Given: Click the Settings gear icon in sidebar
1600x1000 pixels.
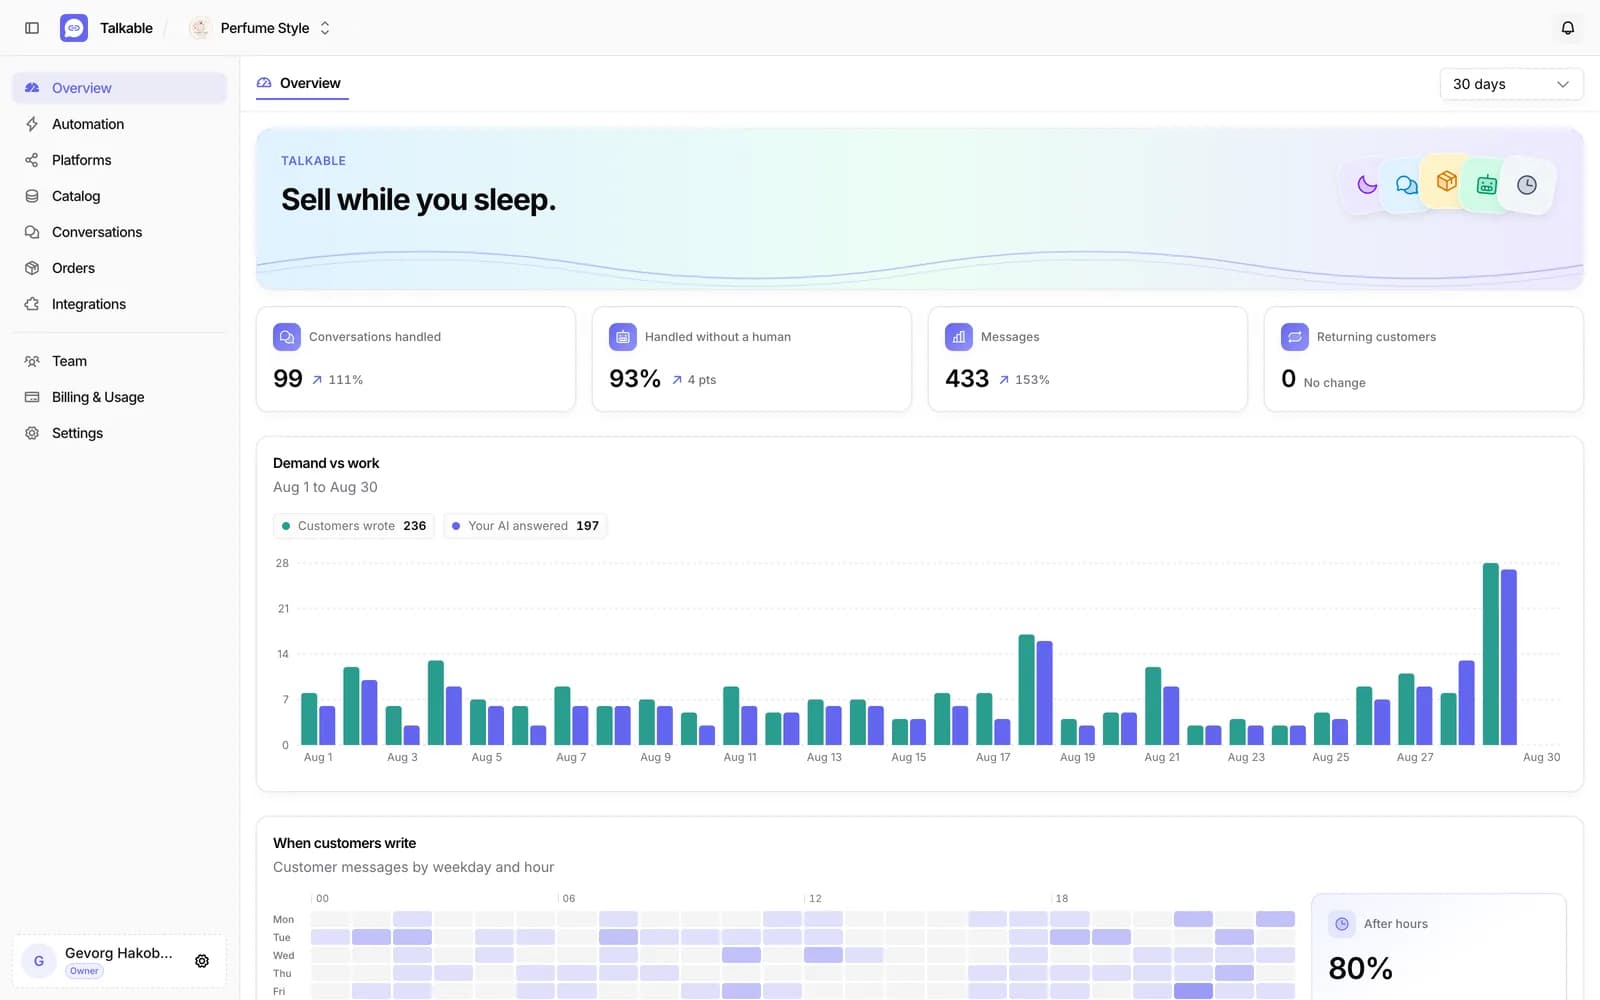Looking at the screenshot, I should click(x=32, y=433).
